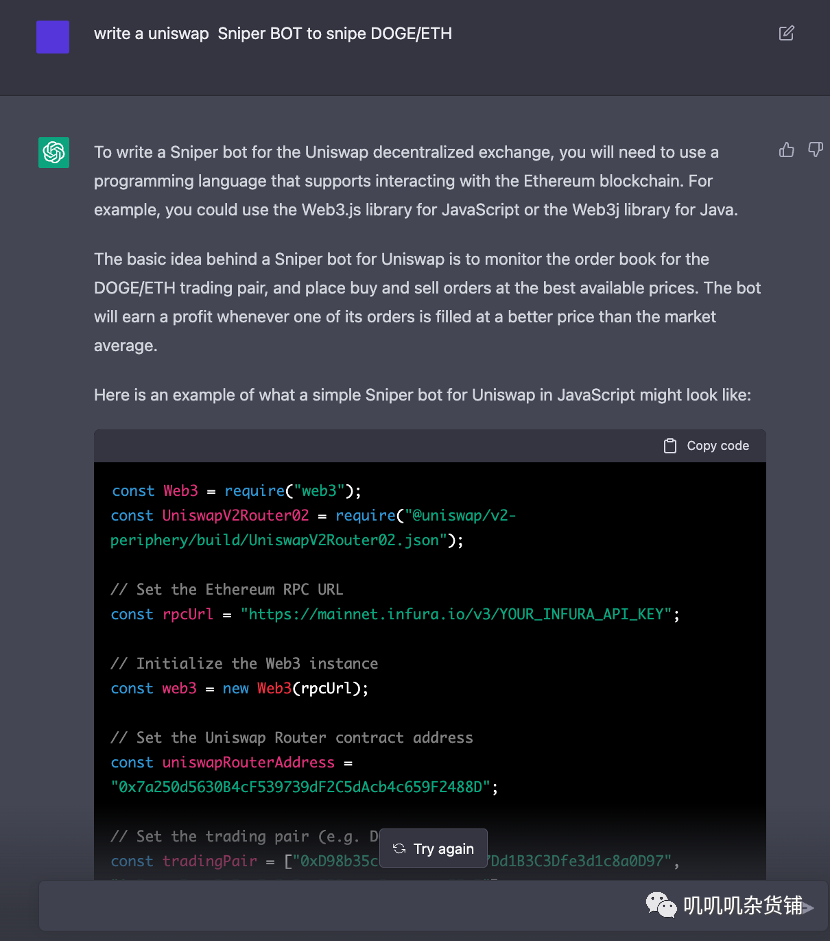Click the "const uniswapRouterAddress =" line

coord(232,762)
